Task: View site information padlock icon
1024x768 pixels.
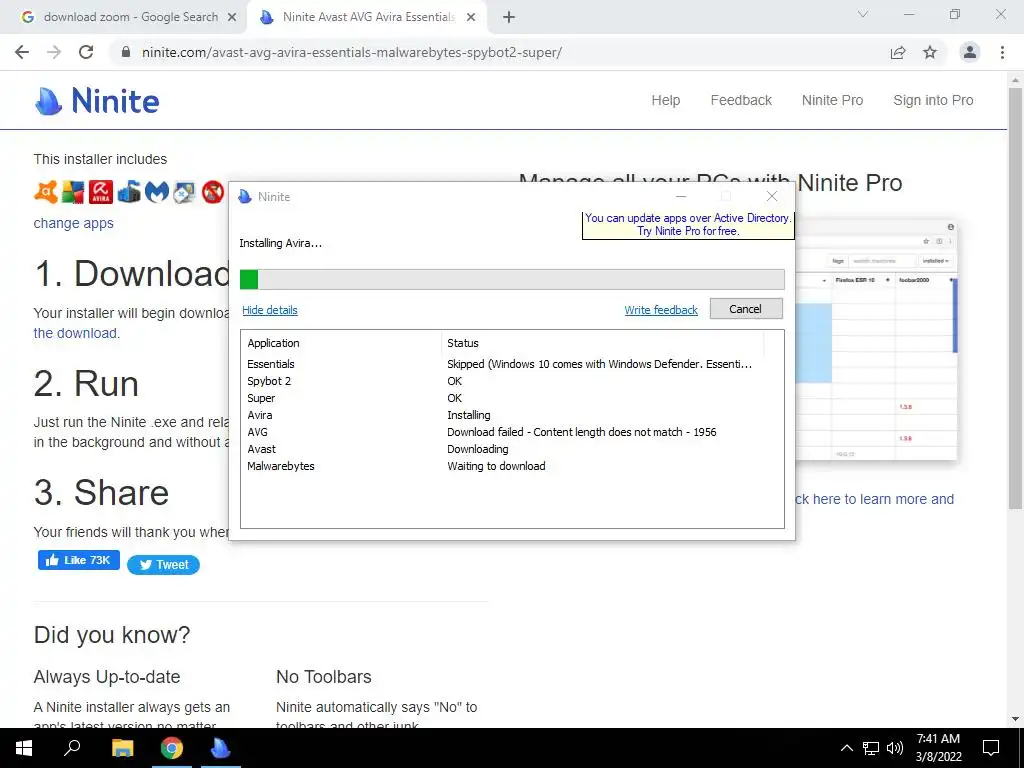Action: coord(126,52)
